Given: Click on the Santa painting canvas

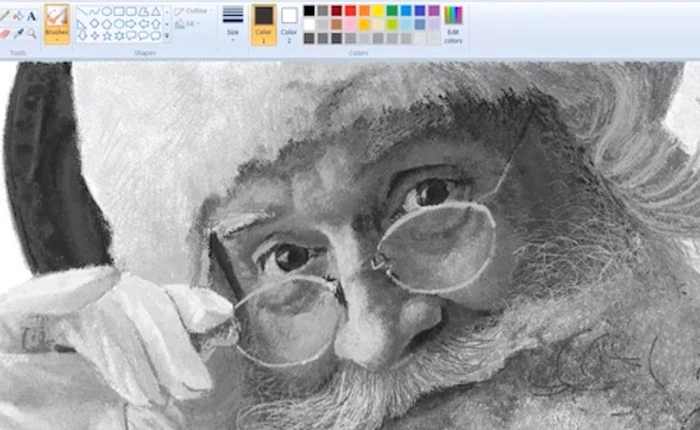Looking at the screenshot, I should point(350,246).
